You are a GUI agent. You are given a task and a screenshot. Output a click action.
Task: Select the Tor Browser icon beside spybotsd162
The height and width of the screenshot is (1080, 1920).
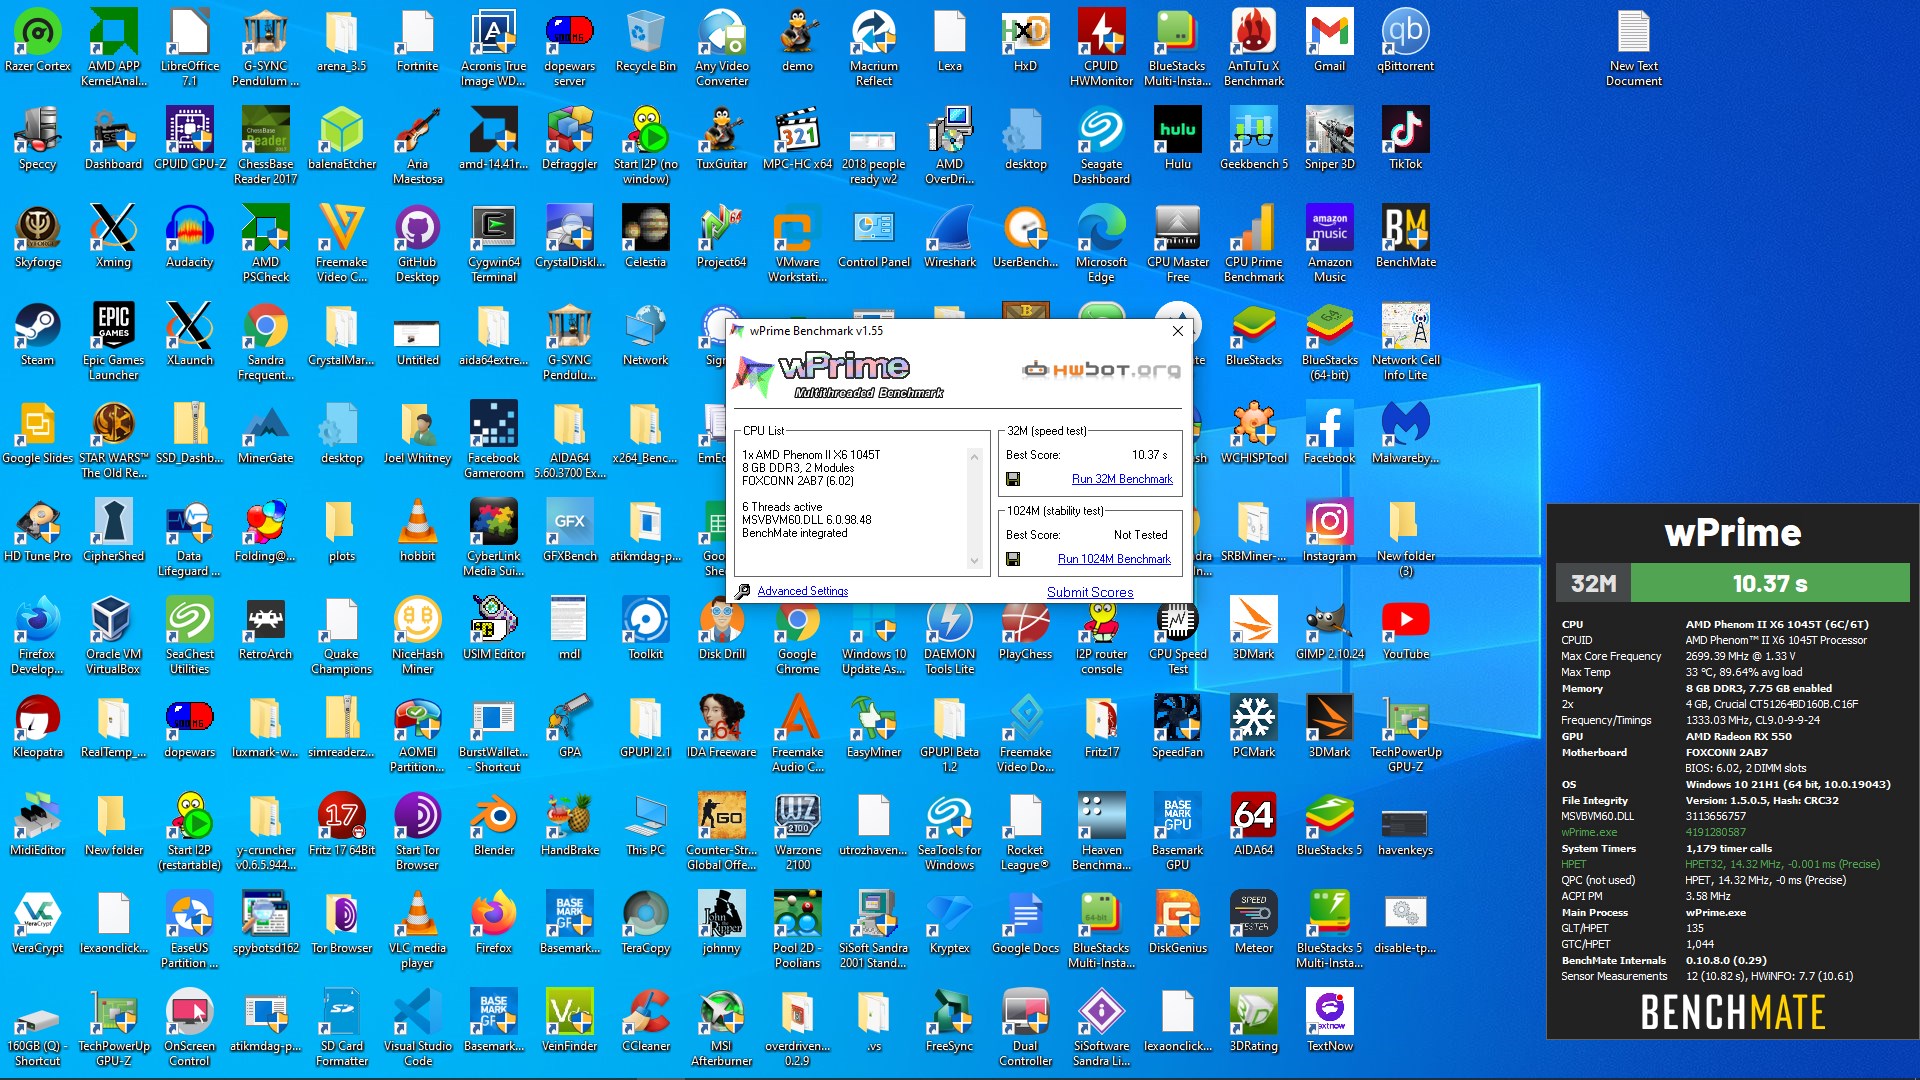[x=342, y=924]
